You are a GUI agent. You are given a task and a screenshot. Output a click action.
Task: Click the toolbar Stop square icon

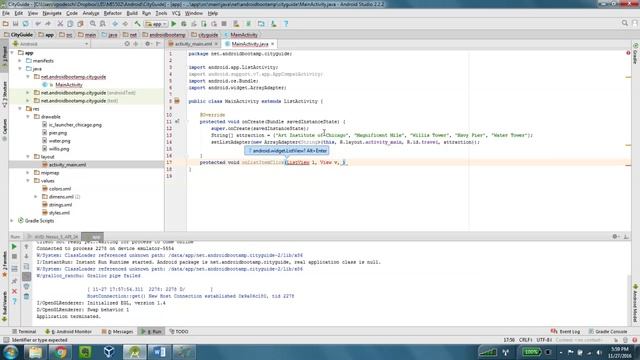pos(224,24)
